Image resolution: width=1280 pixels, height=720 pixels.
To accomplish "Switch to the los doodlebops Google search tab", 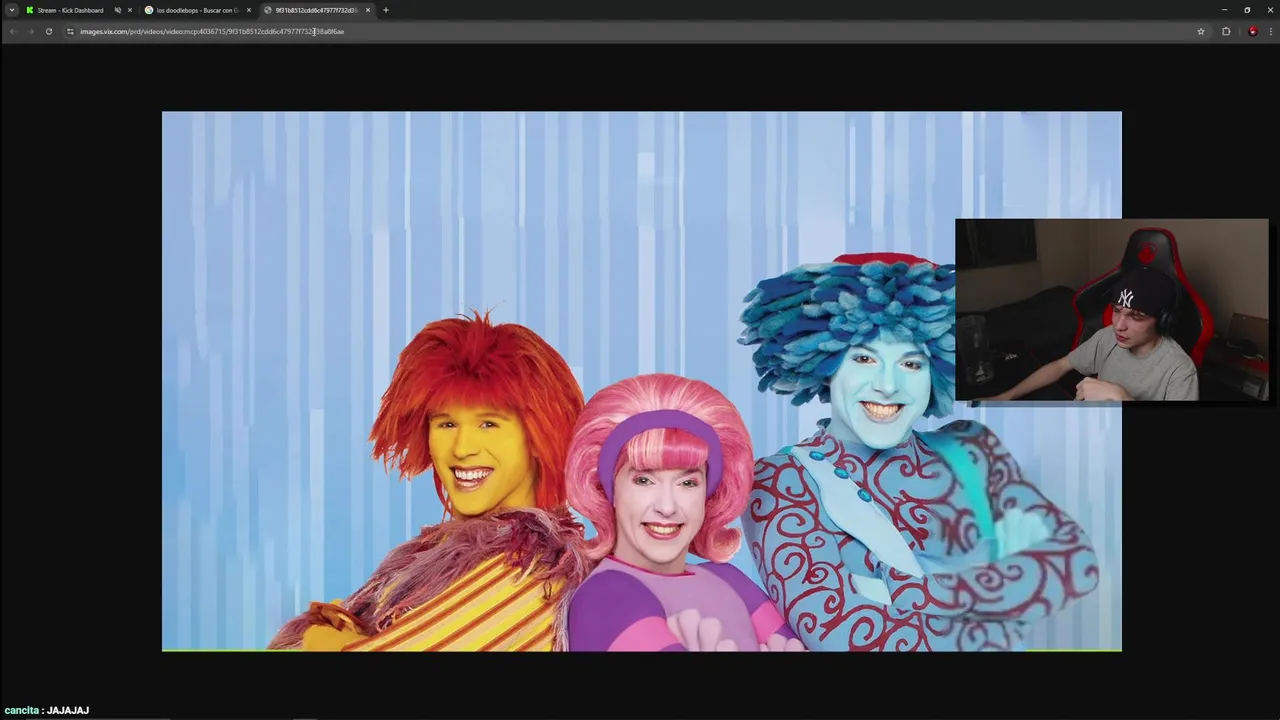I will 198,10.
